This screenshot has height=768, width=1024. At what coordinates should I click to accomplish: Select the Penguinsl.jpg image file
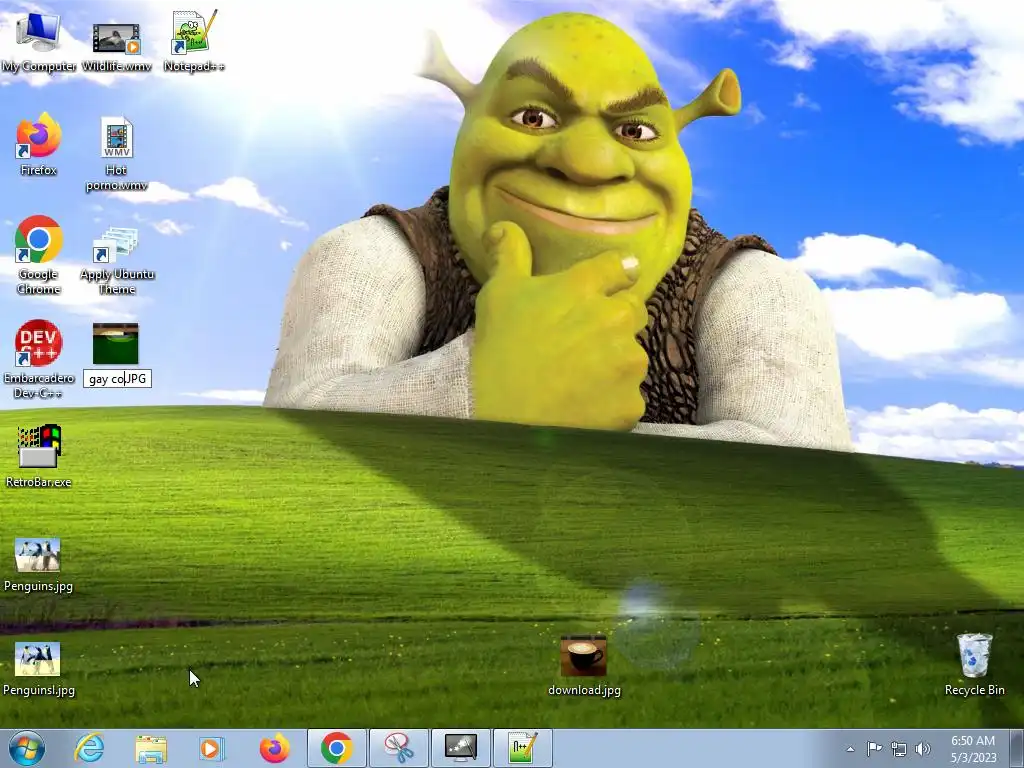[x=39, y=669]
